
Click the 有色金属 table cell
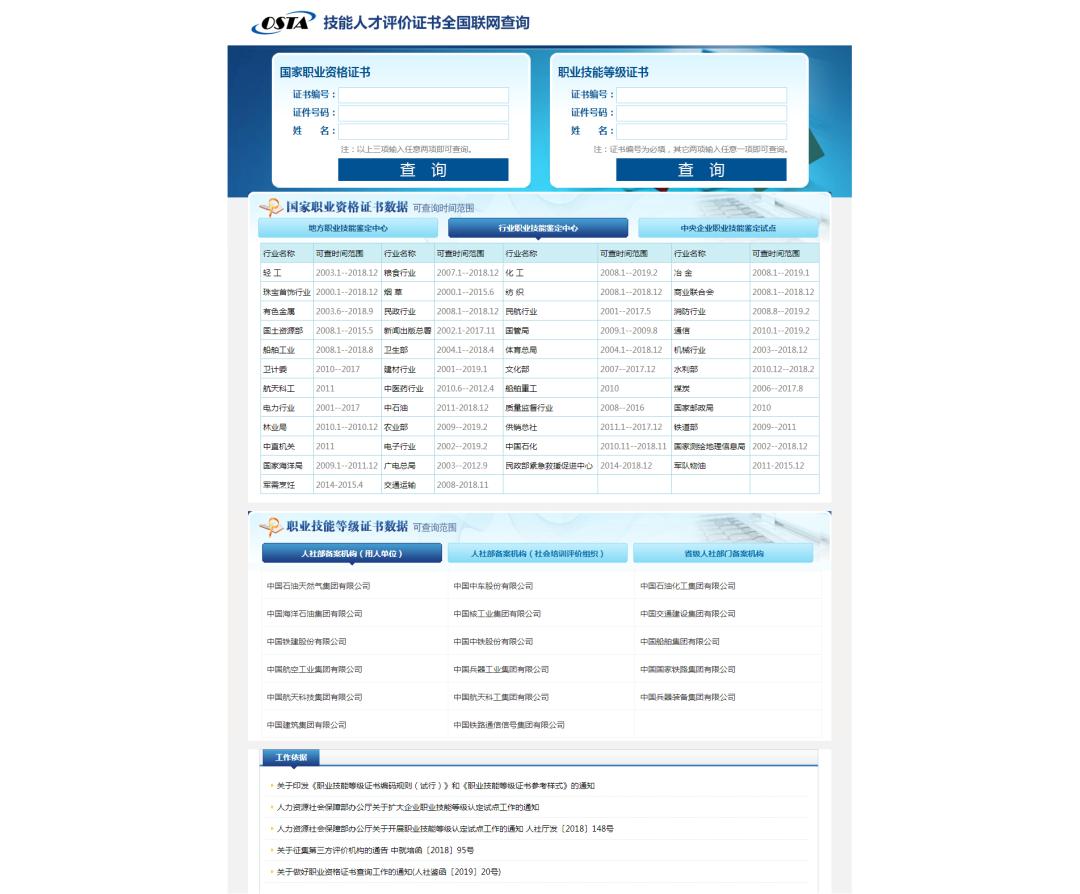(287, 311)
